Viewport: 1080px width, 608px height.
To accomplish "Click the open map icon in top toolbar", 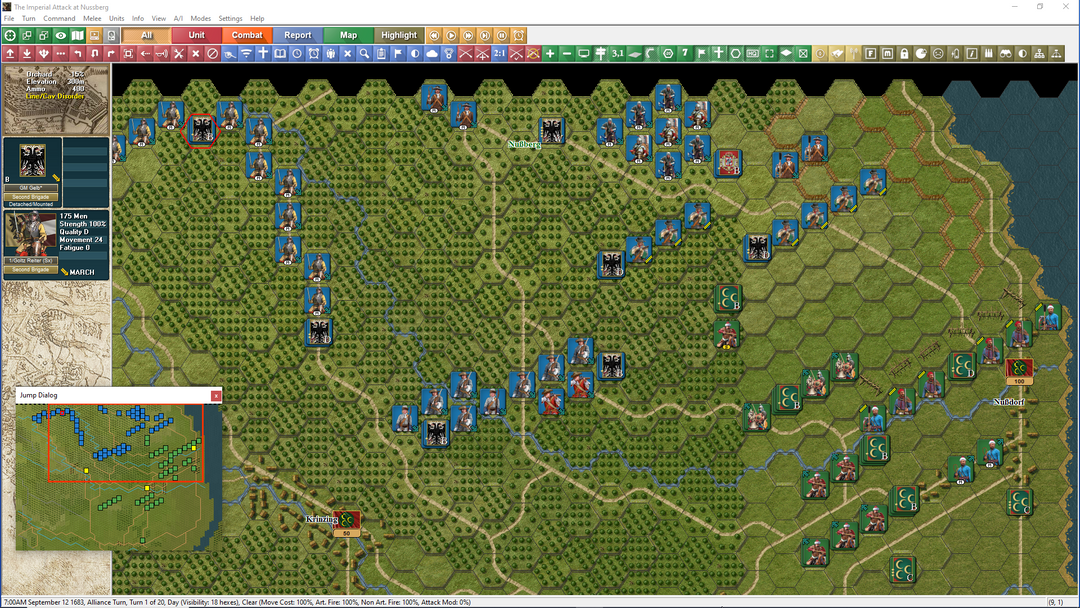I will (x=77, y=35).
